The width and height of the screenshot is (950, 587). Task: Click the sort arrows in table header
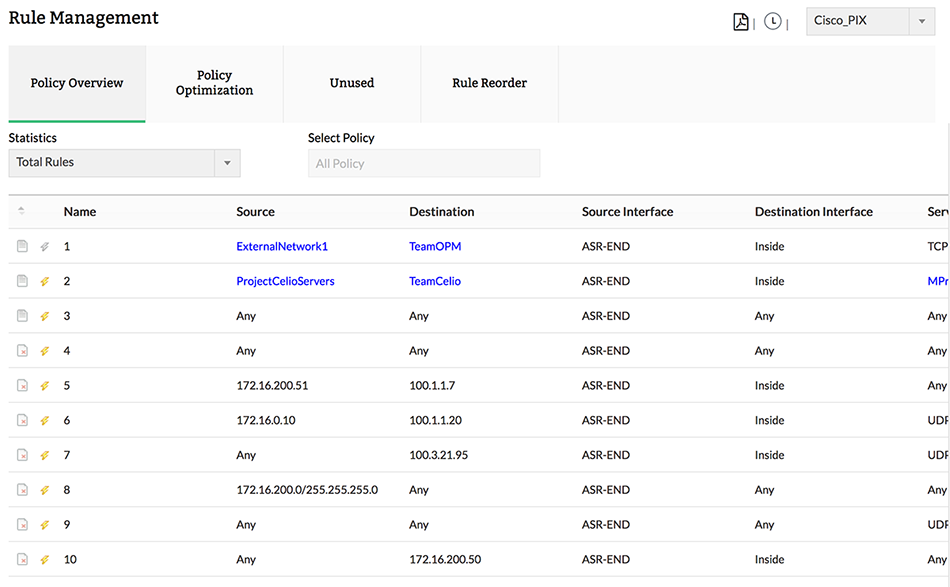[x=22, y=211]
